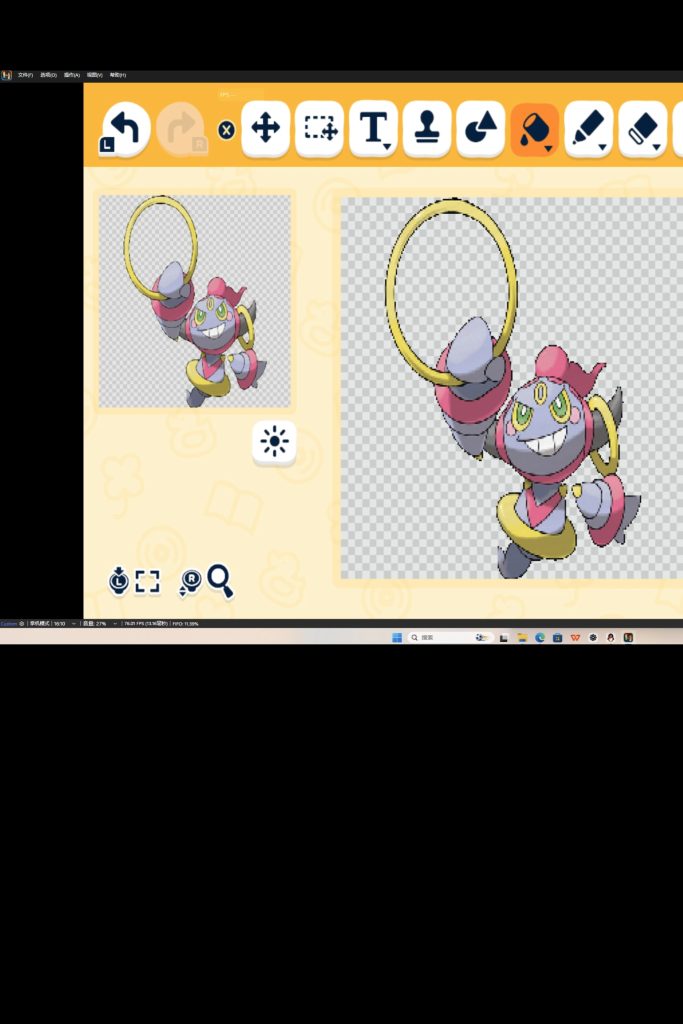This screenshot has width=683, height=1024.
Task: Select the move tool with four arrows
Action: point(265,128)
